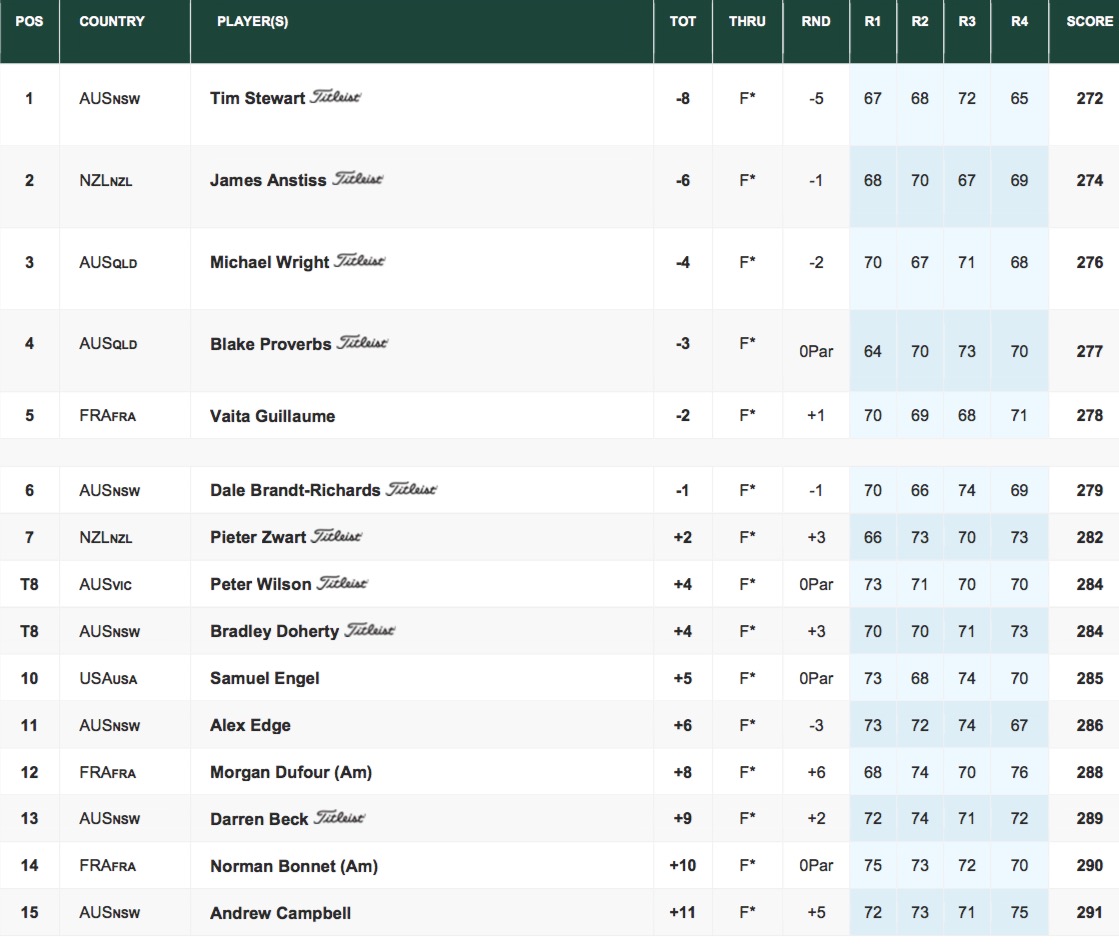
Task: Click the Titleist logo next to Darren Beck
Action: point(339,818)
